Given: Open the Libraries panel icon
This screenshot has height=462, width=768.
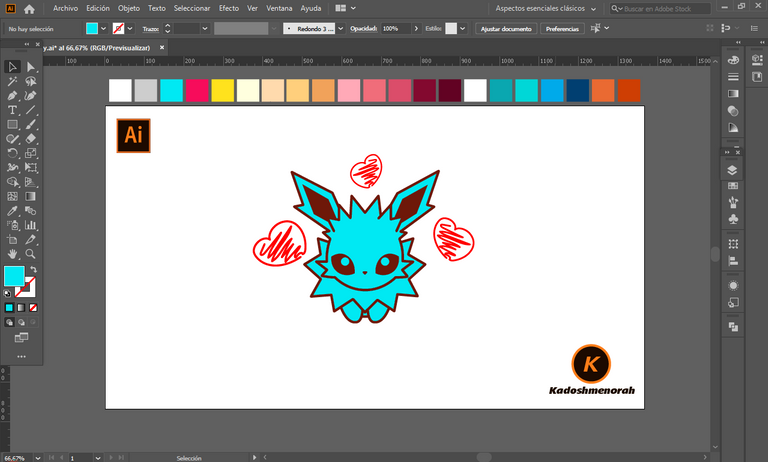Looking at the screenshot, I should click(757, 76).
